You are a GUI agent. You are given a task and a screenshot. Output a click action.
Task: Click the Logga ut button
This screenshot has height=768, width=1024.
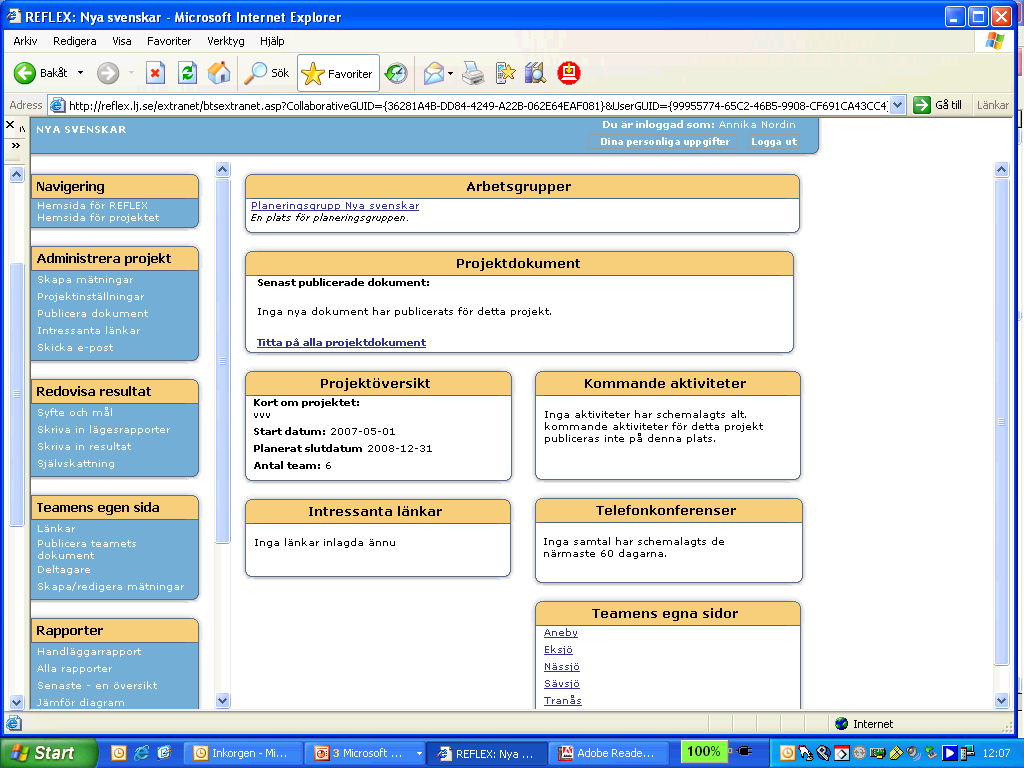coord(774,142)
